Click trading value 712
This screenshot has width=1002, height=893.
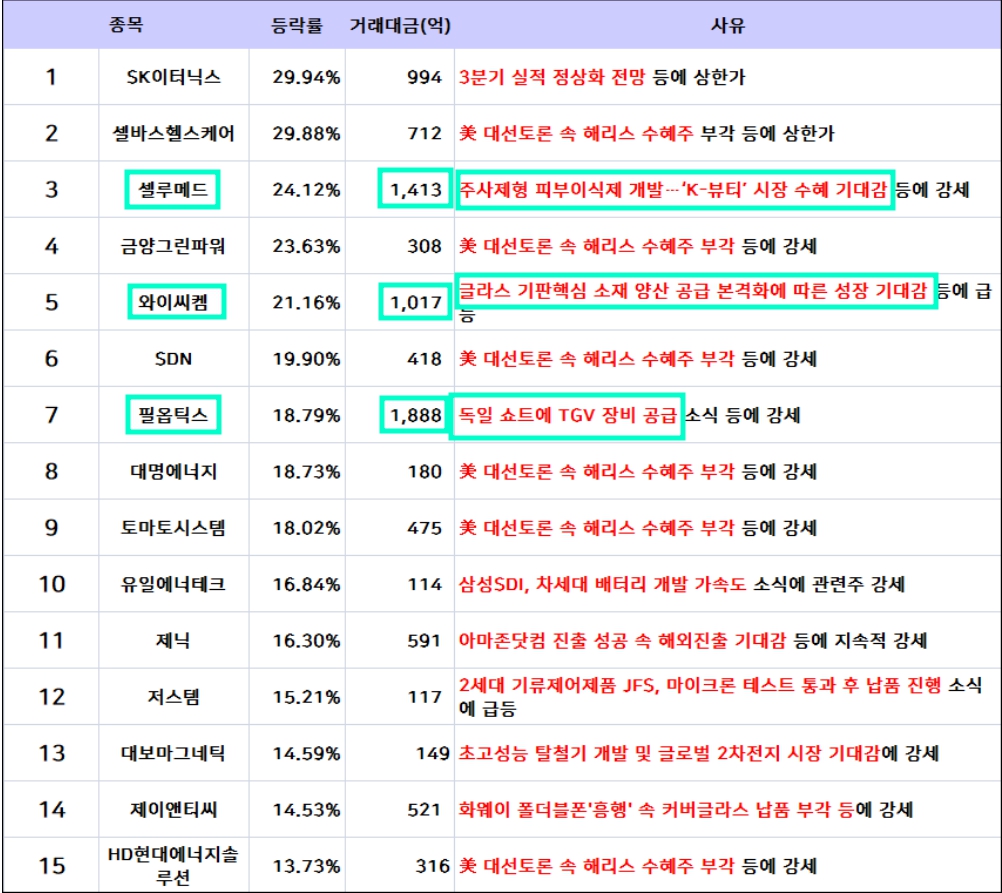pos(424,134)
